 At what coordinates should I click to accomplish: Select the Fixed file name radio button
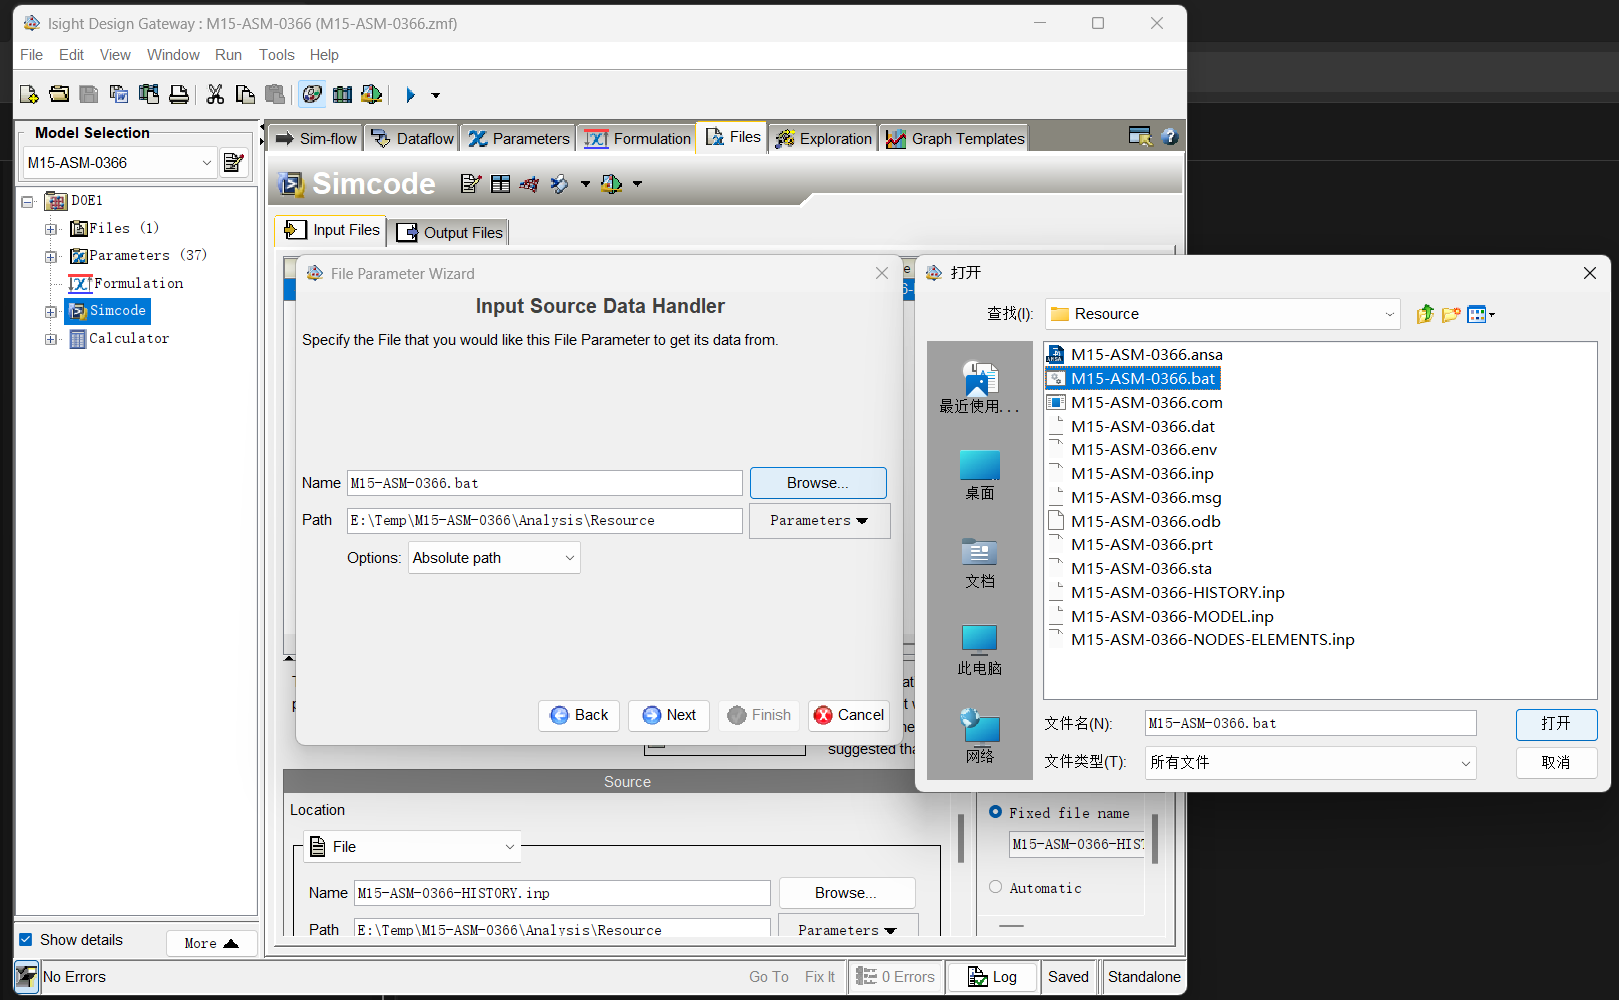click(x=996, y=812)
